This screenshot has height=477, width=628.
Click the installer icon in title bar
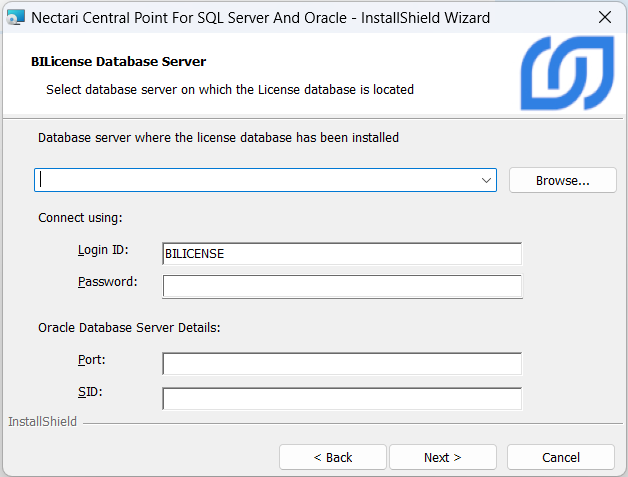click(16, 17)
